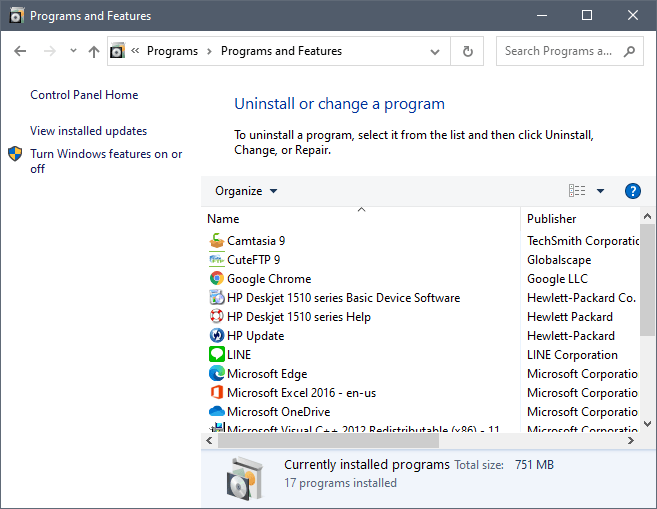Click the 17 programs installed text
Viewport: 657px width, 509px height.
[x=340, y=483]
